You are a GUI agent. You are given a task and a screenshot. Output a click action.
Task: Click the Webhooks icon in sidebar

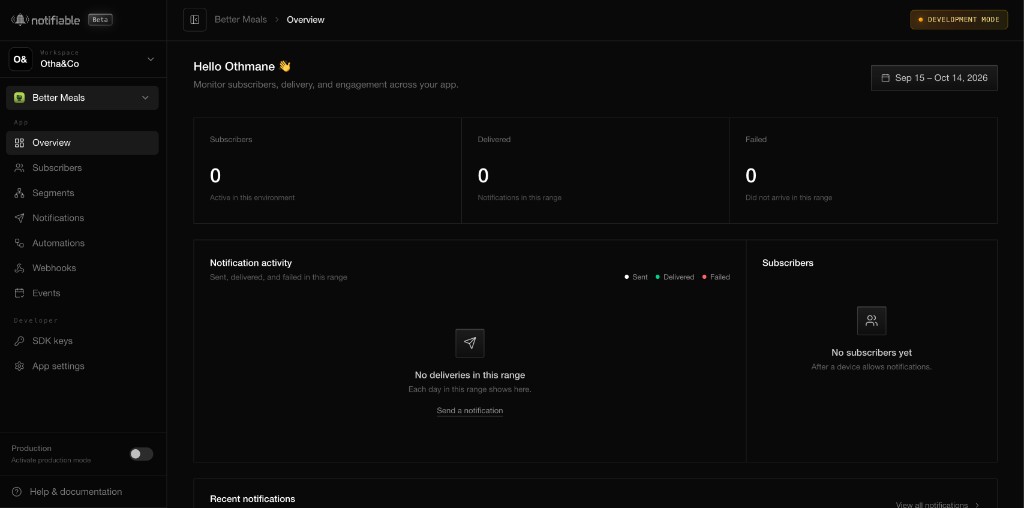(x=20, y=268)
